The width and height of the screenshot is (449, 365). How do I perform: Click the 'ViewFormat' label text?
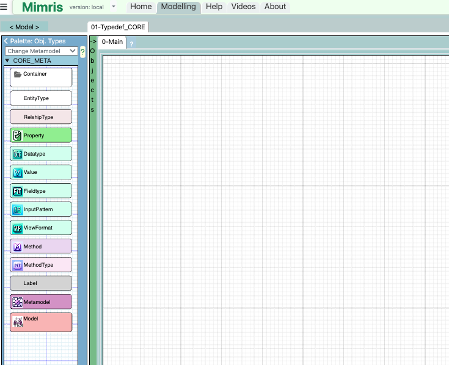click(38, 228)
